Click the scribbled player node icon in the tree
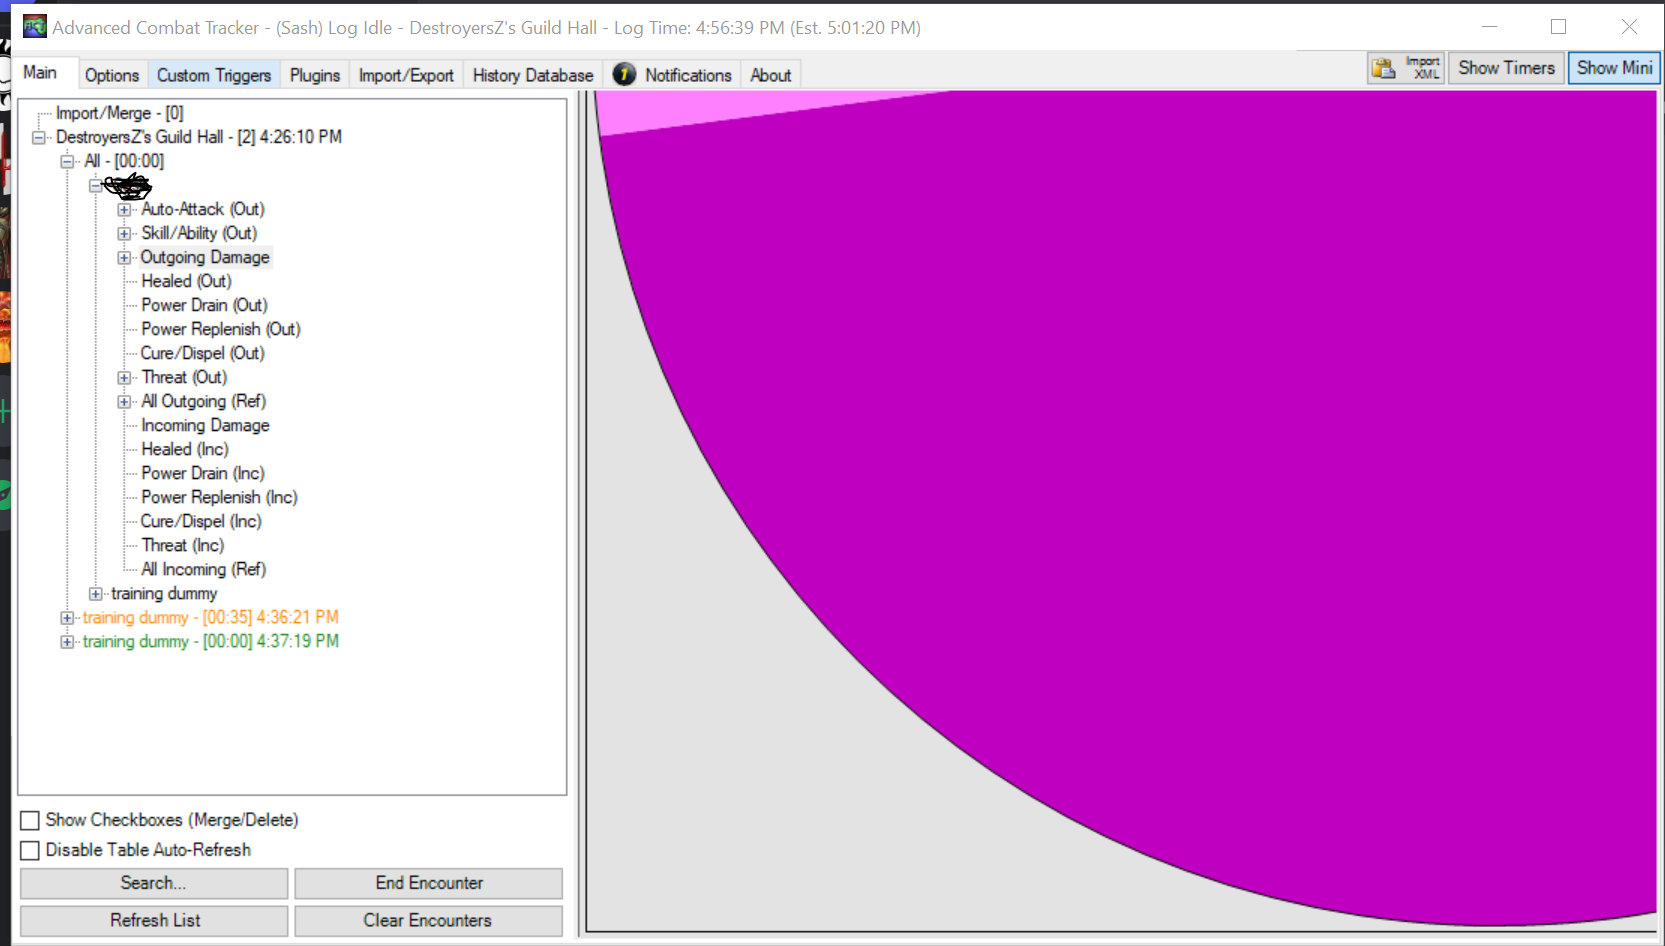The width and height of the screenshot is (1665, 946). coord(128,186)
